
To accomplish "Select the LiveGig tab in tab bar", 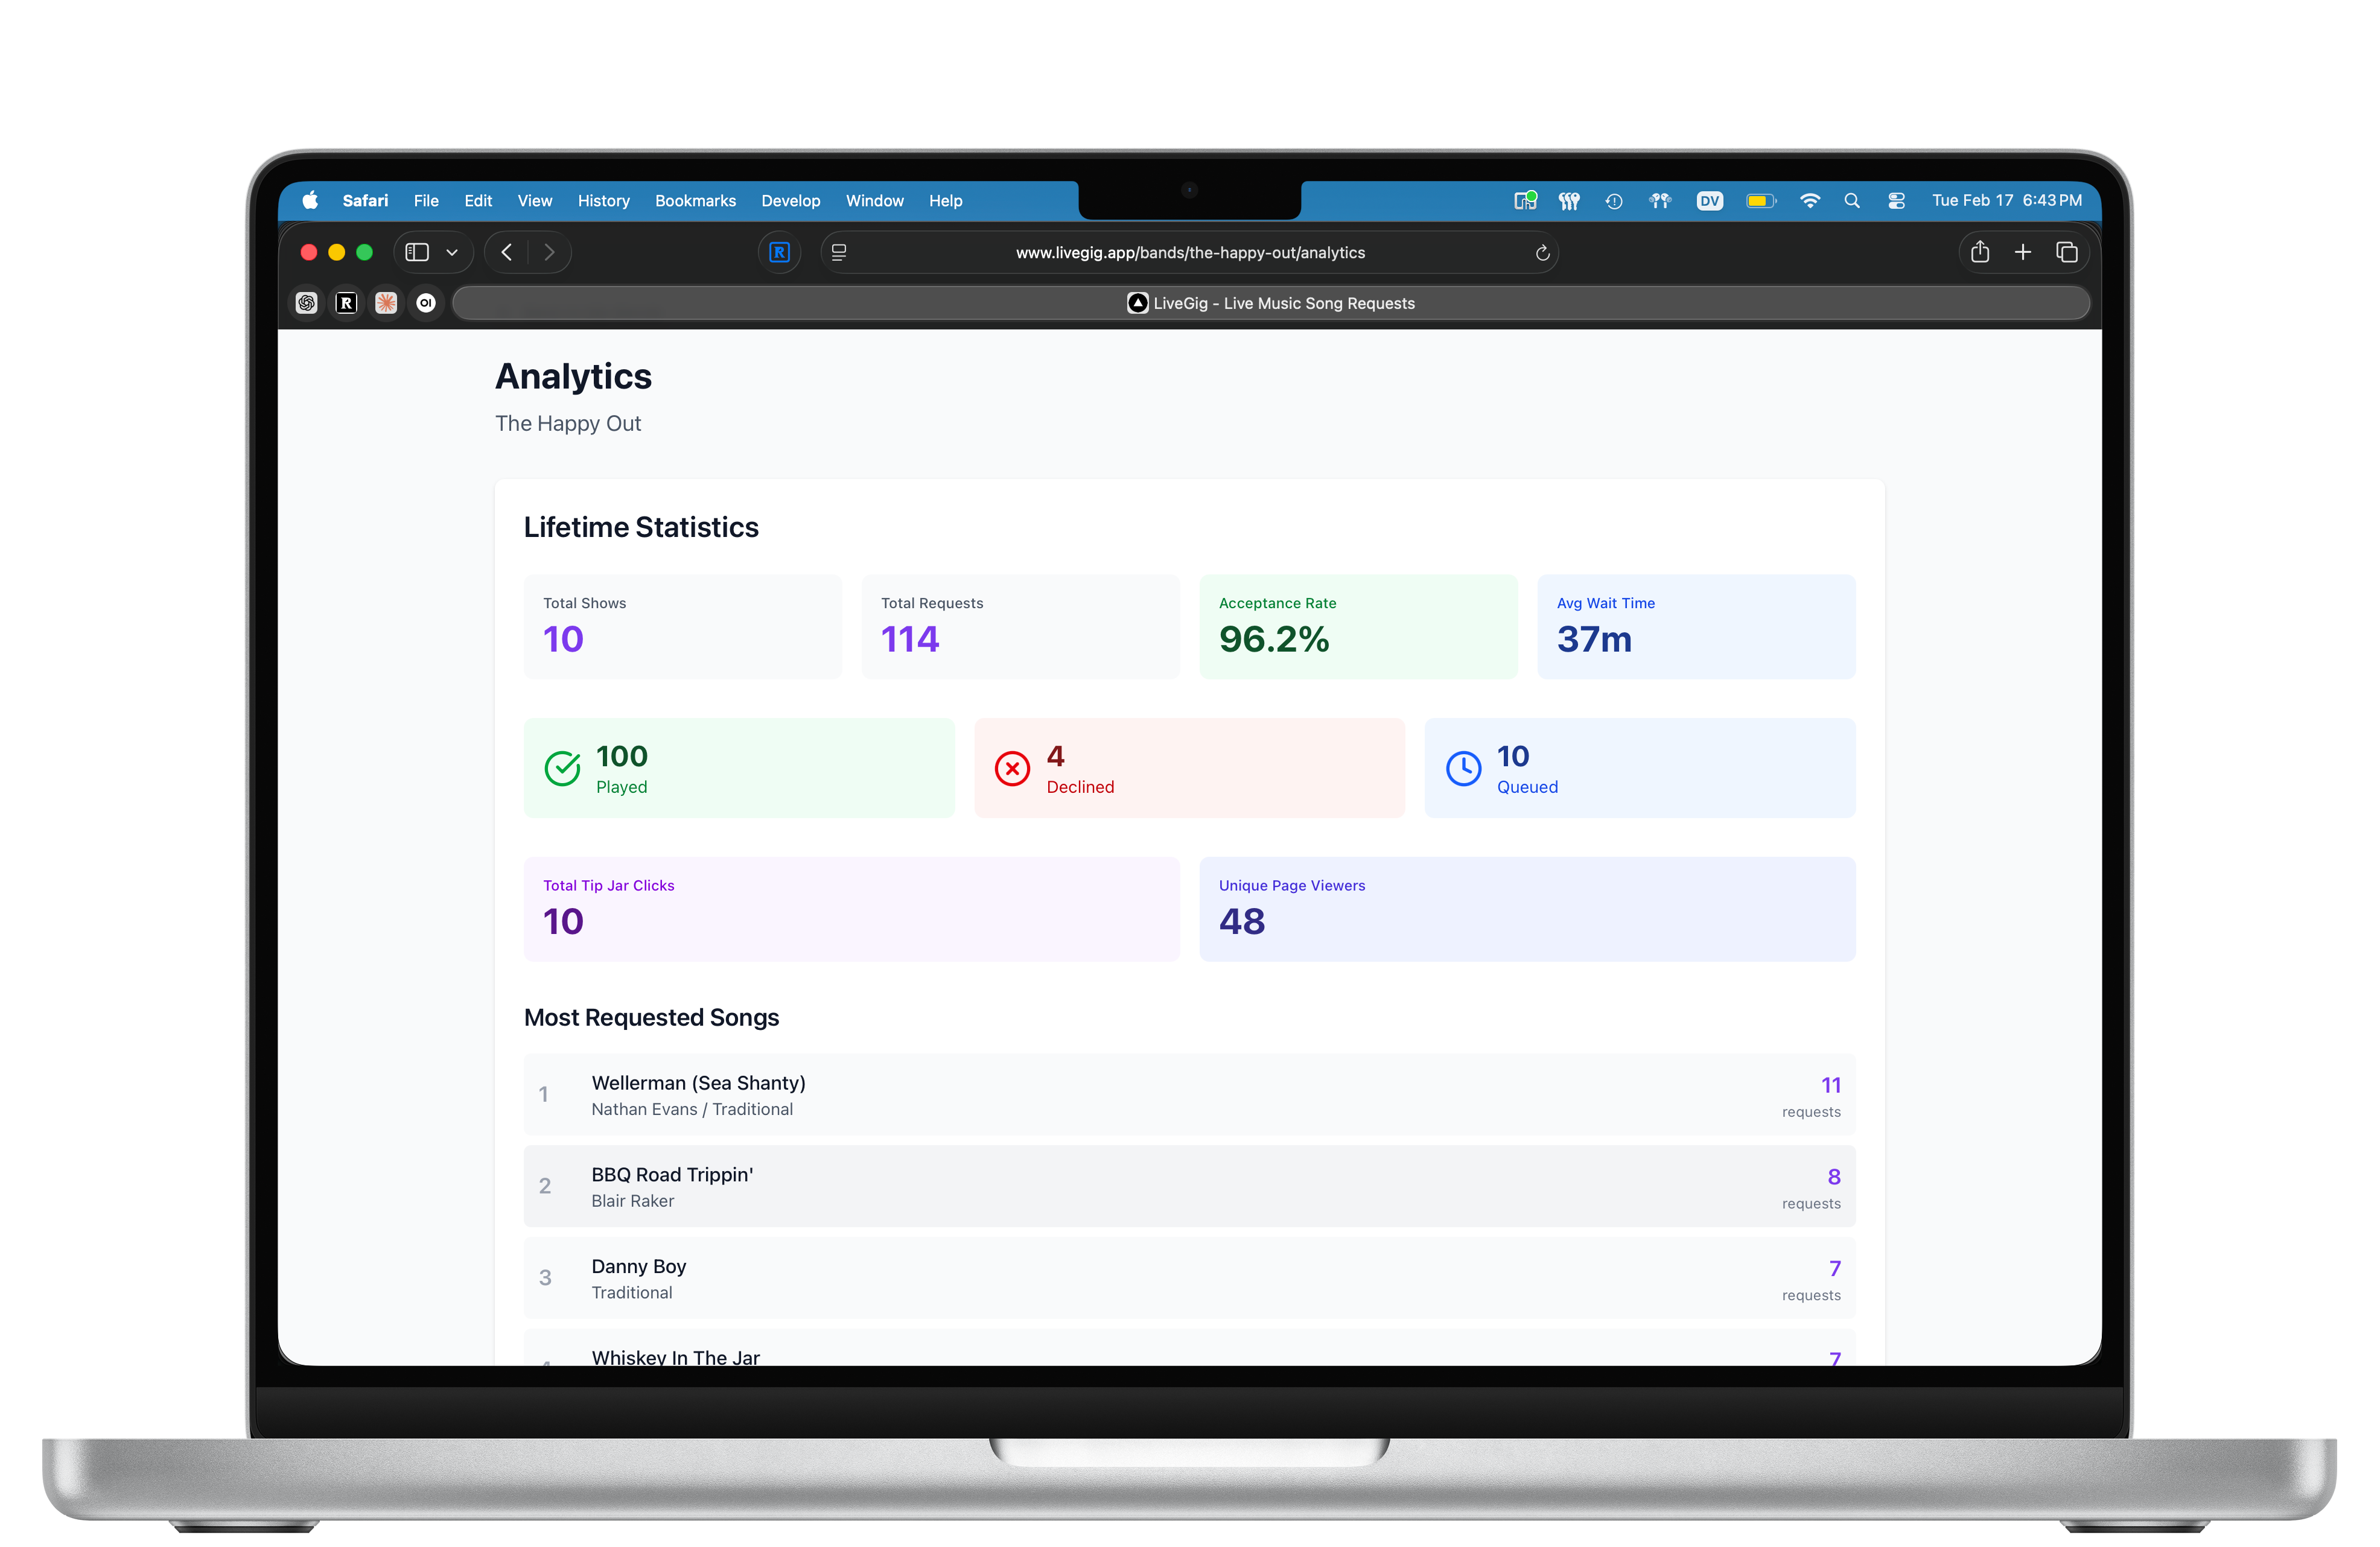I will pyautogui.click(x=1270, y=303).
